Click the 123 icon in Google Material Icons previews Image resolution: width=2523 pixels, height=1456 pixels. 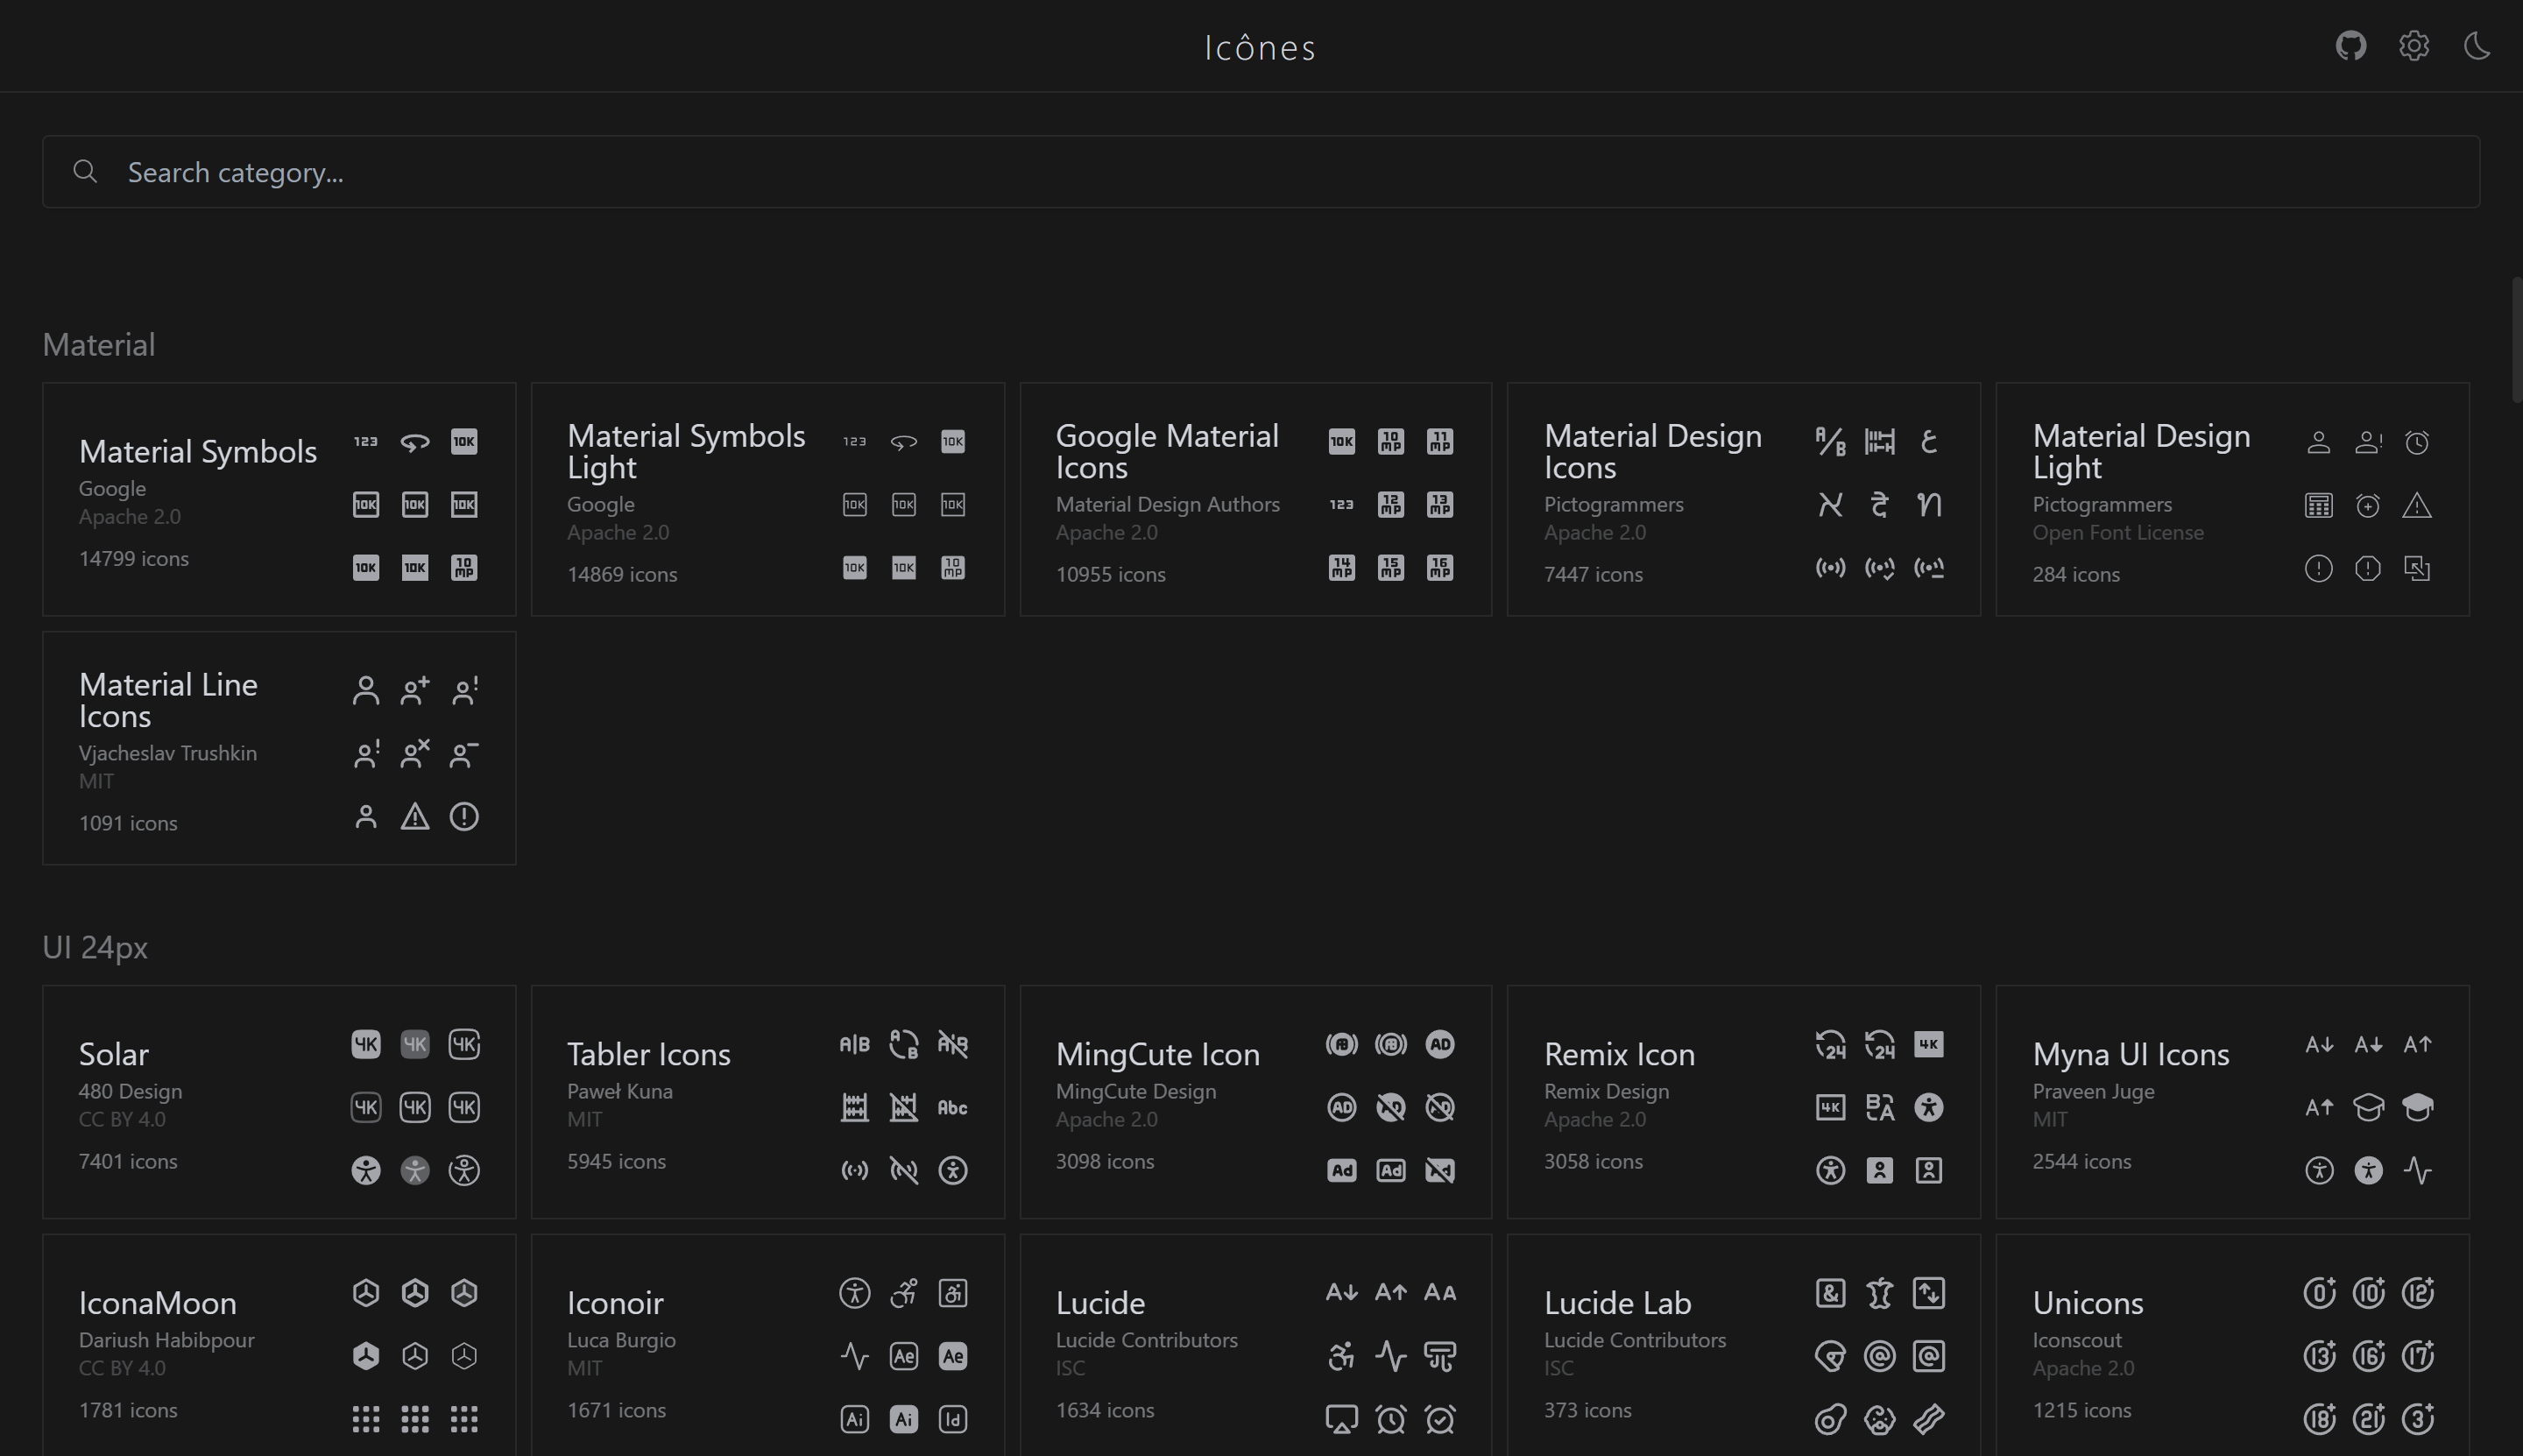click(x=1341, y=505)
